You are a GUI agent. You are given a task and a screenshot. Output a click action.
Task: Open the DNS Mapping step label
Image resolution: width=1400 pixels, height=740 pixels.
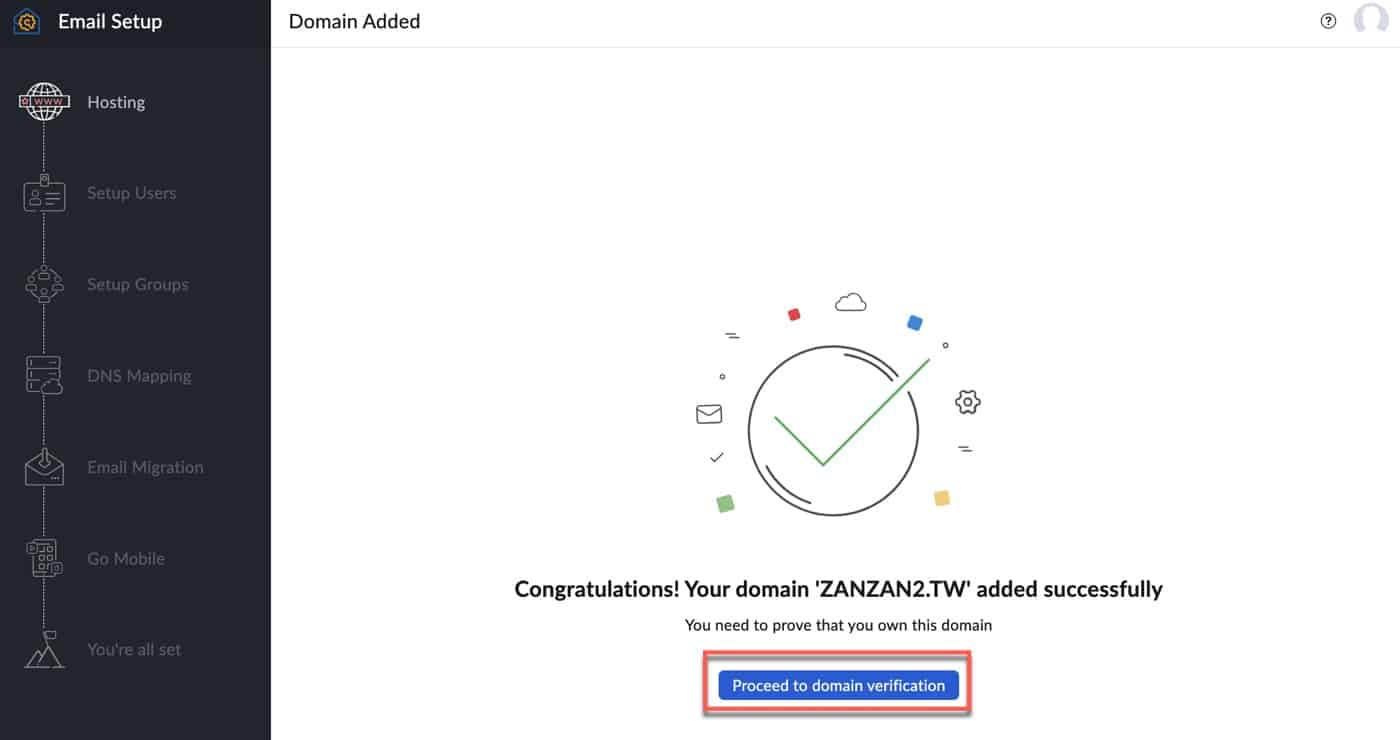pos(139,376)
